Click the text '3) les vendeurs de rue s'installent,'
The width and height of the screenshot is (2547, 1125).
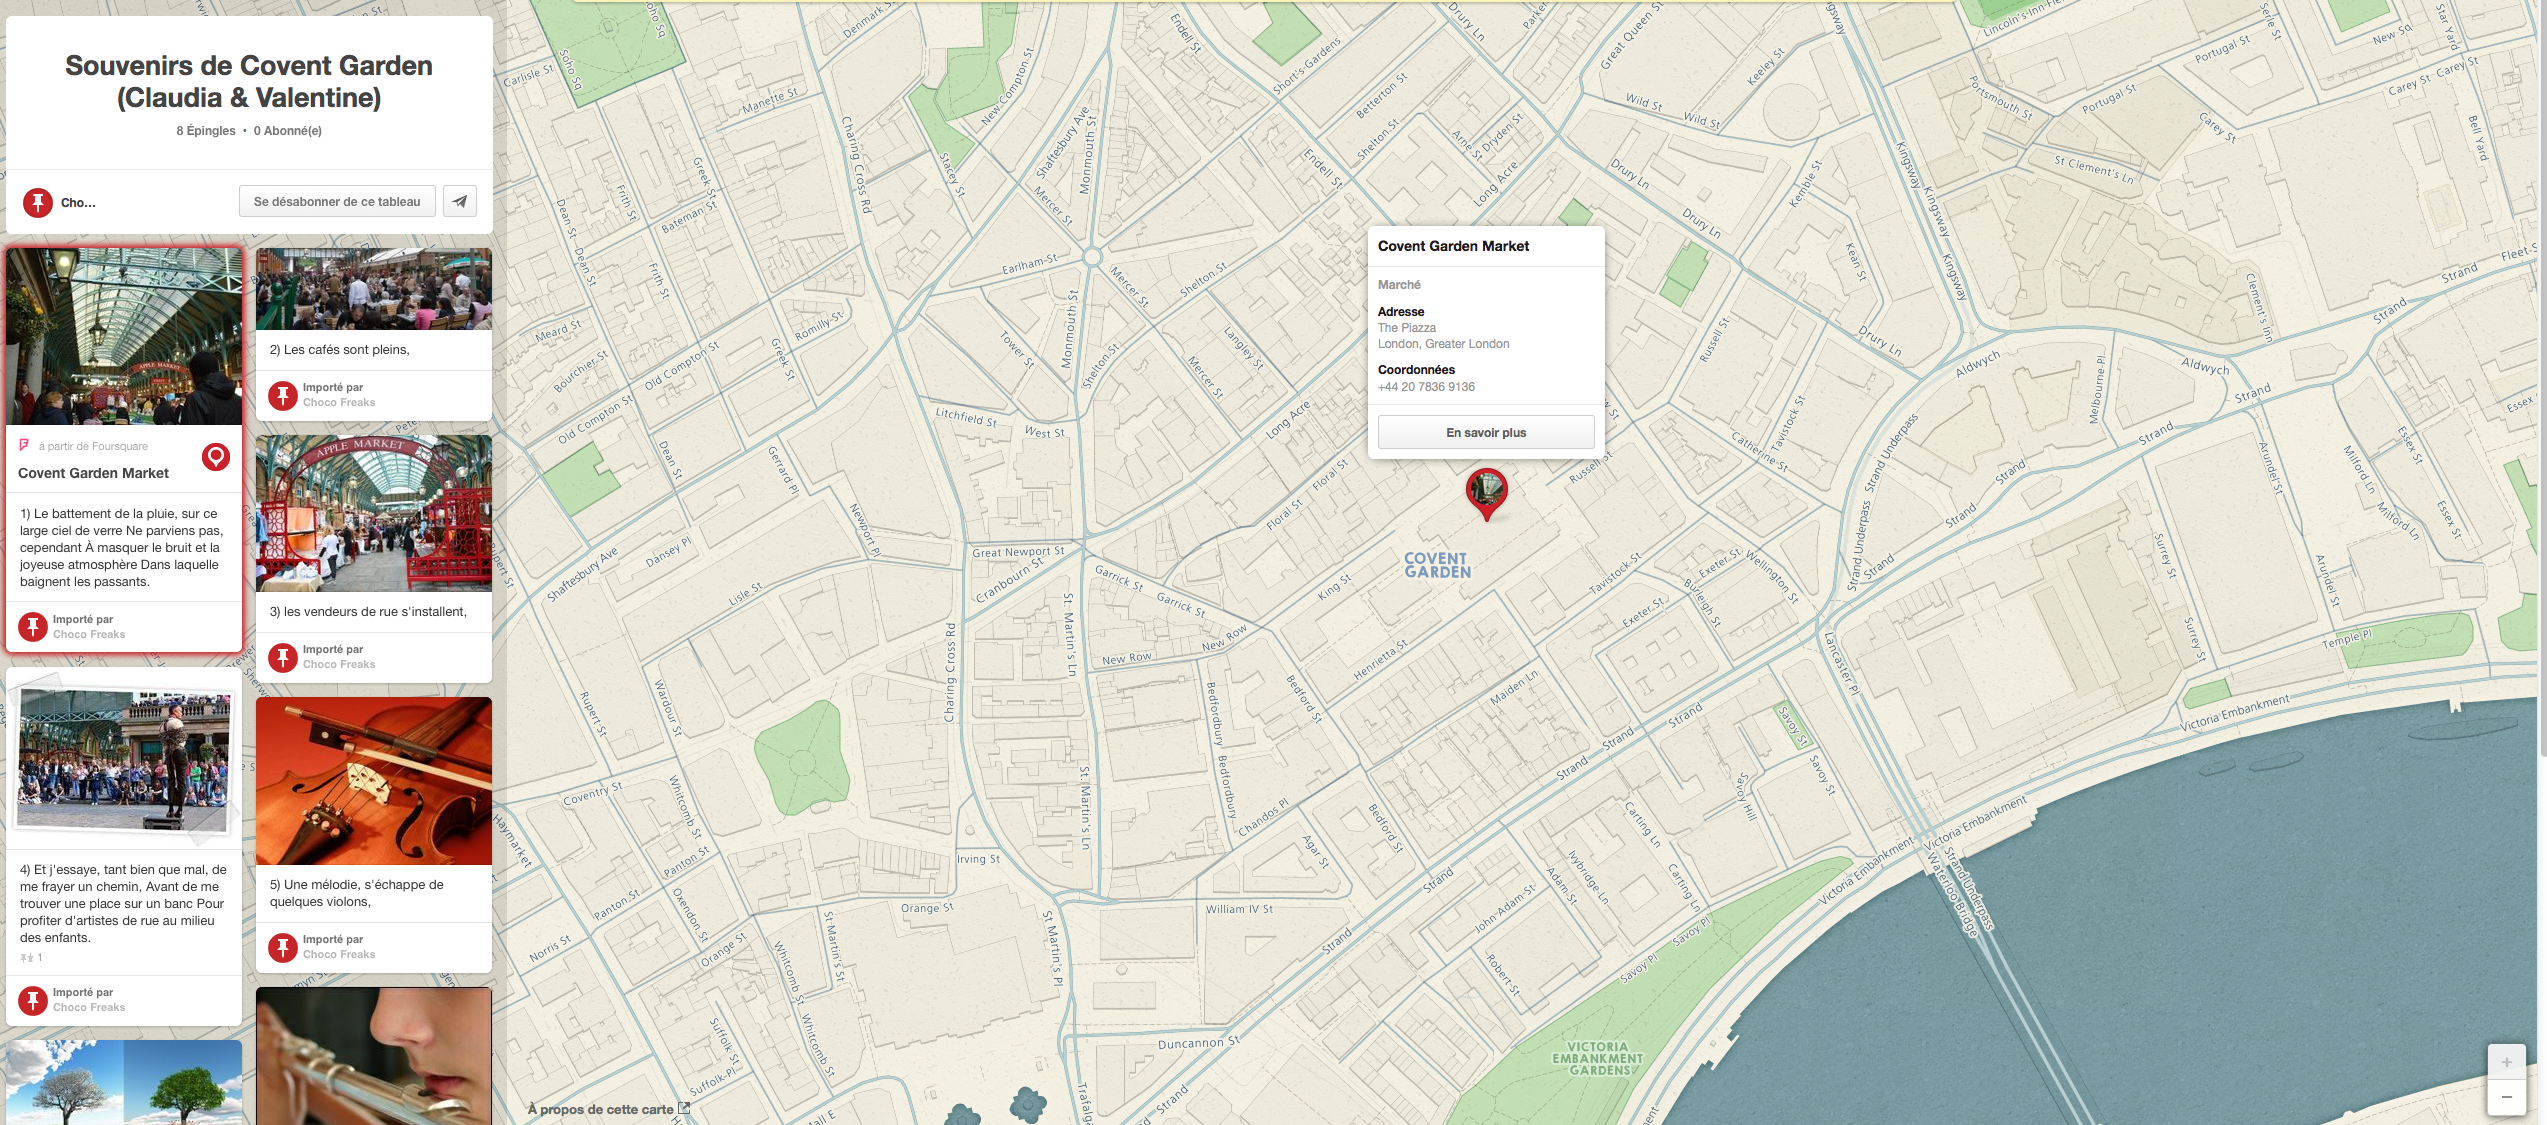pos(368,612)
